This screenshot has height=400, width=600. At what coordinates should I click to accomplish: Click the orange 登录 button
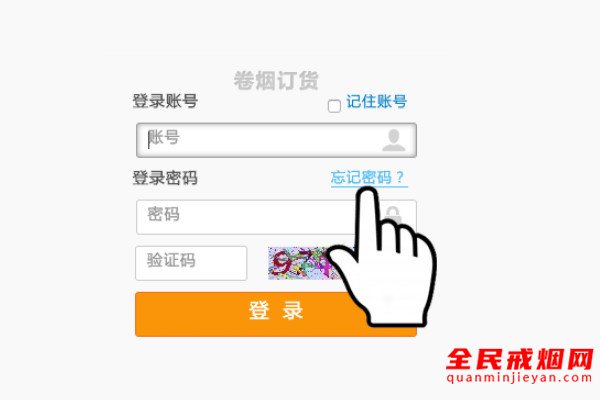[276, 314]
